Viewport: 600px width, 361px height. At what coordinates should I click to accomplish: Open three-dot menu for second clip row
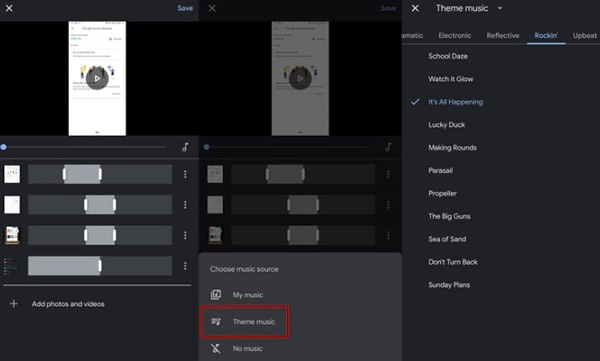[185, 205]
